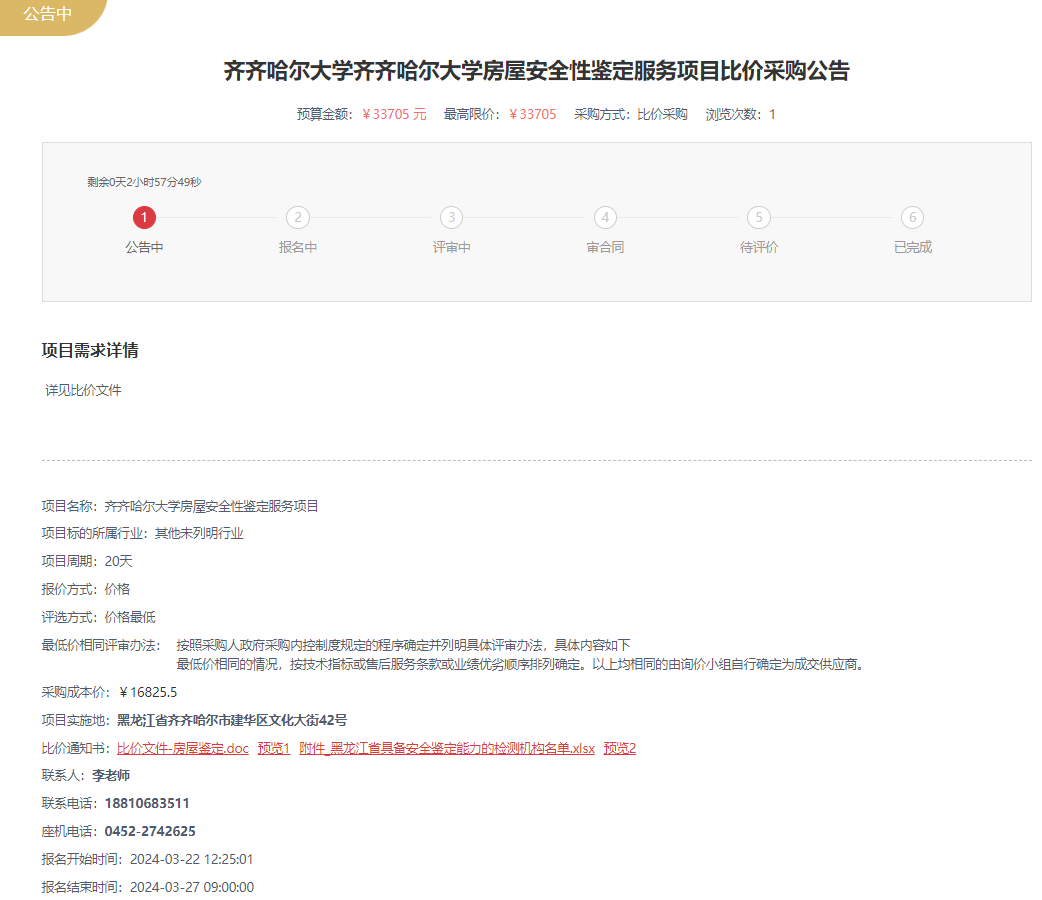Open the 预览2 preview link
1042x900 pixels.
(620, 748)
